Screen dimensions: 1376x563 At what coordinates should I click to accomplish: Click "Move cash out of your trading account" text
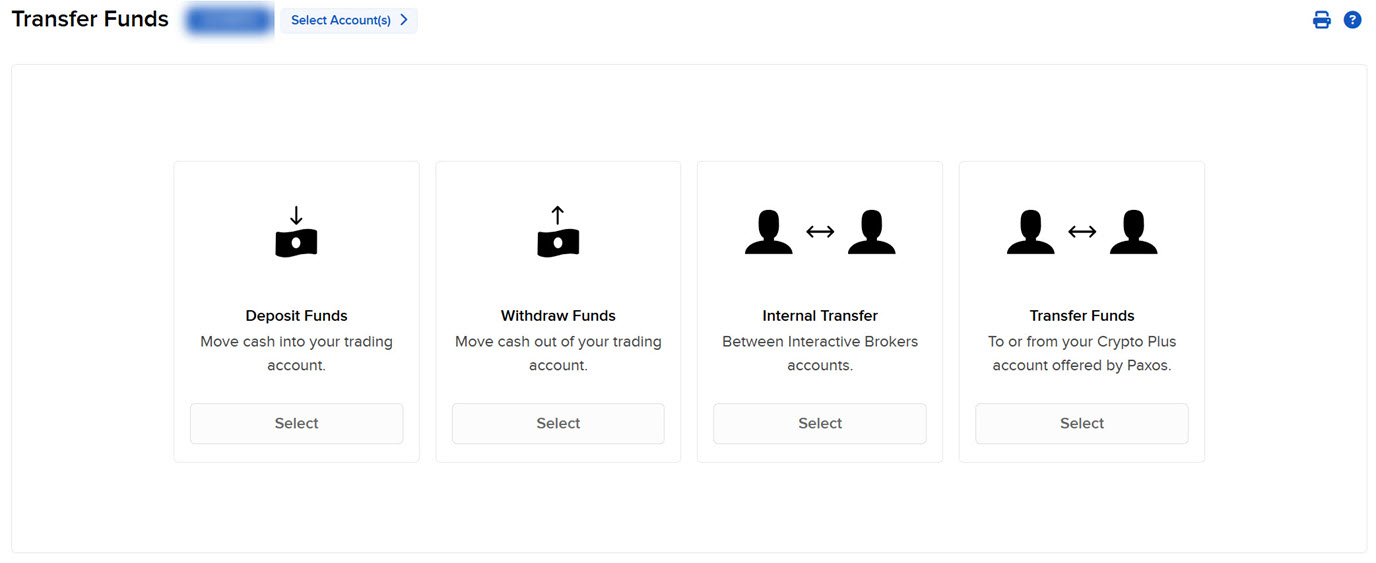click(x=558, y=354)
